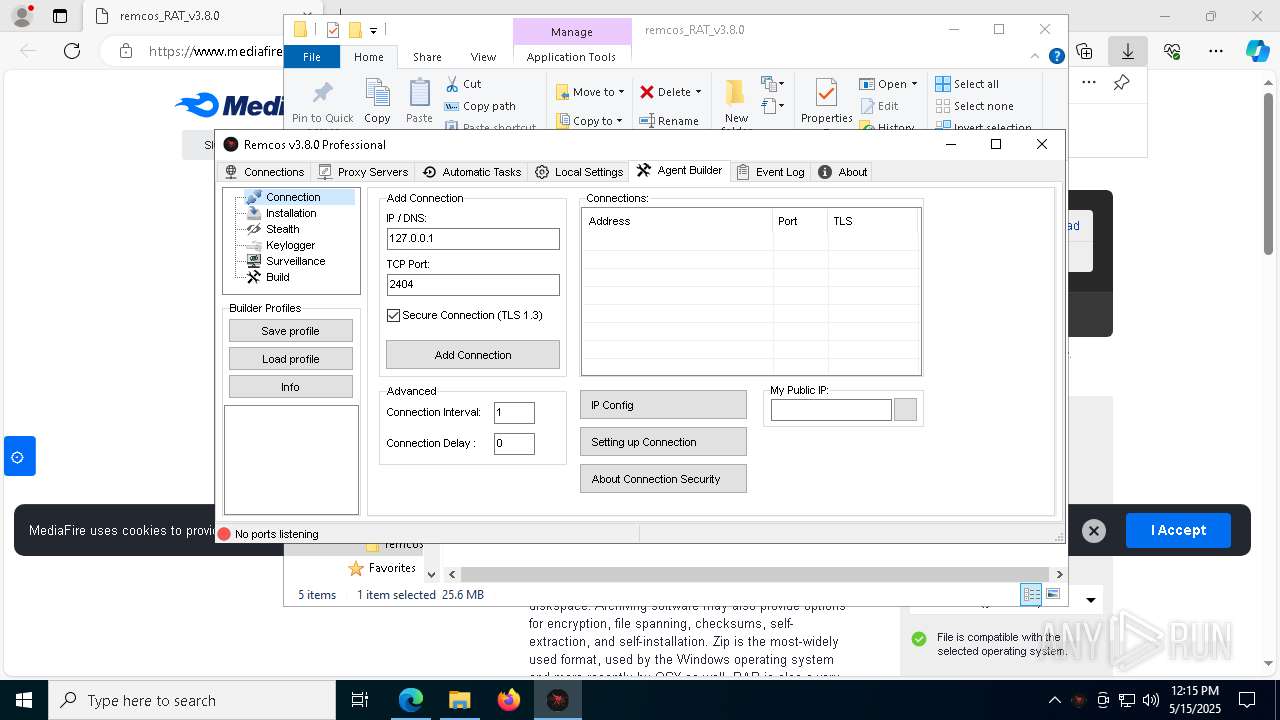Click the Info button under Builder Profiles
The image size is (1280, 720).
(x=290, y=387)
